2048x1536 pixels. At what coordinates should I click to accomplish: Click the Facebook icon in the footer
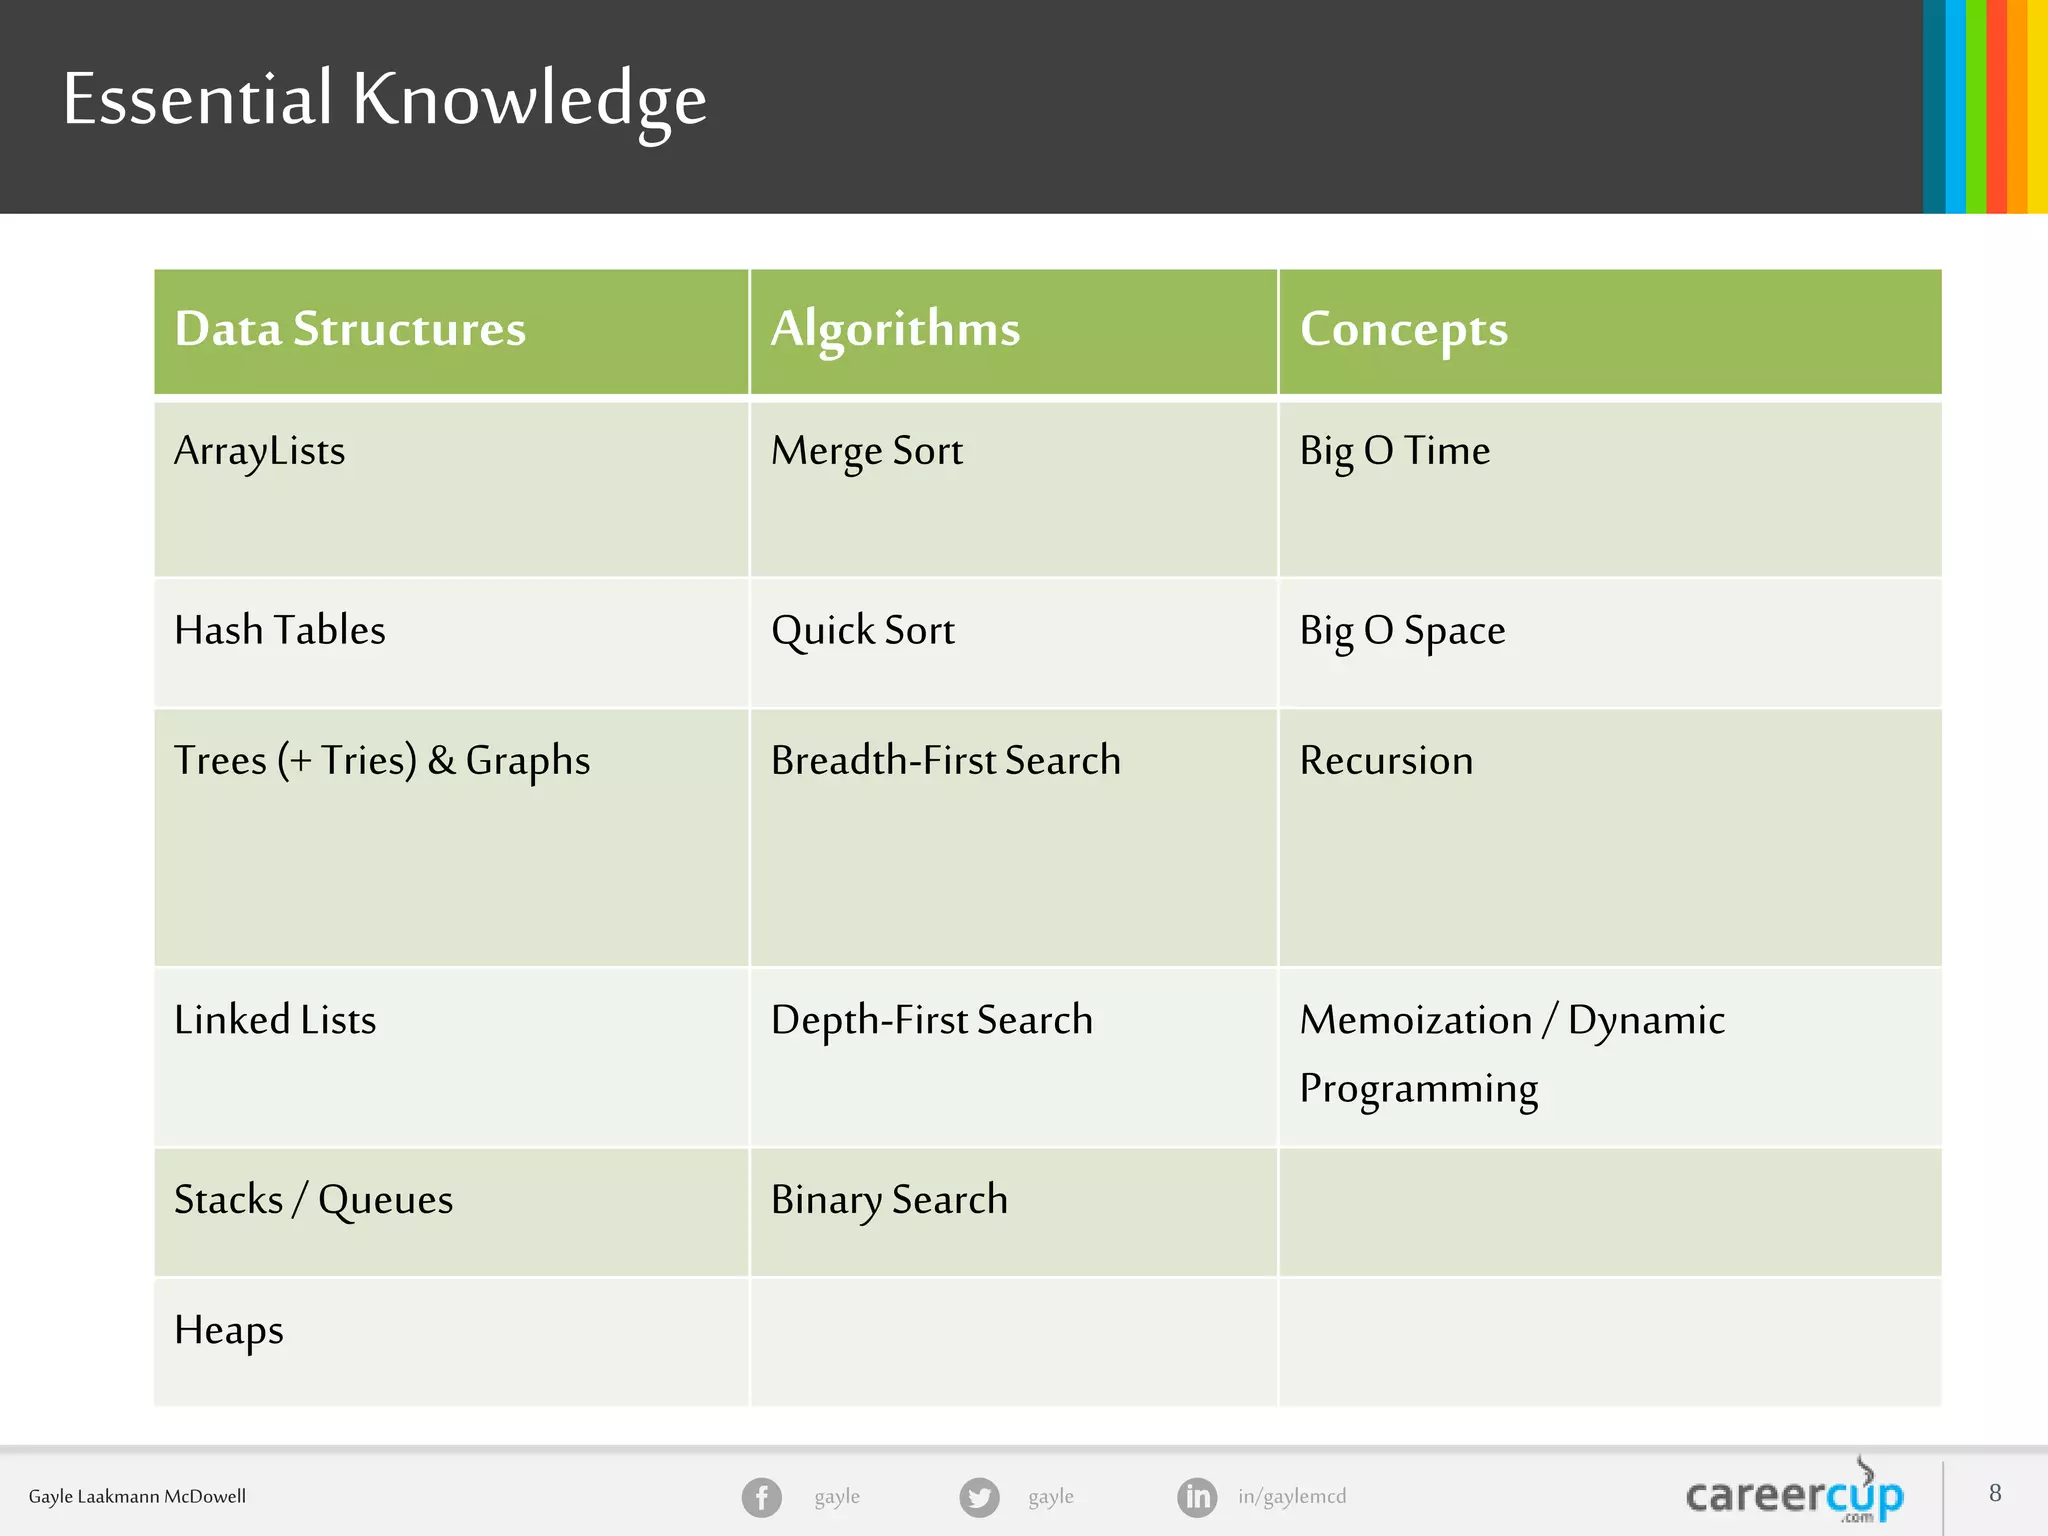pos(761,1497)
